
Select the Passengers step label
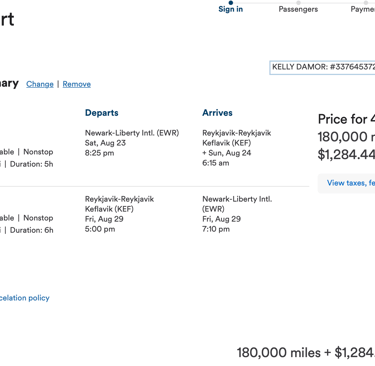click(298, 9)
